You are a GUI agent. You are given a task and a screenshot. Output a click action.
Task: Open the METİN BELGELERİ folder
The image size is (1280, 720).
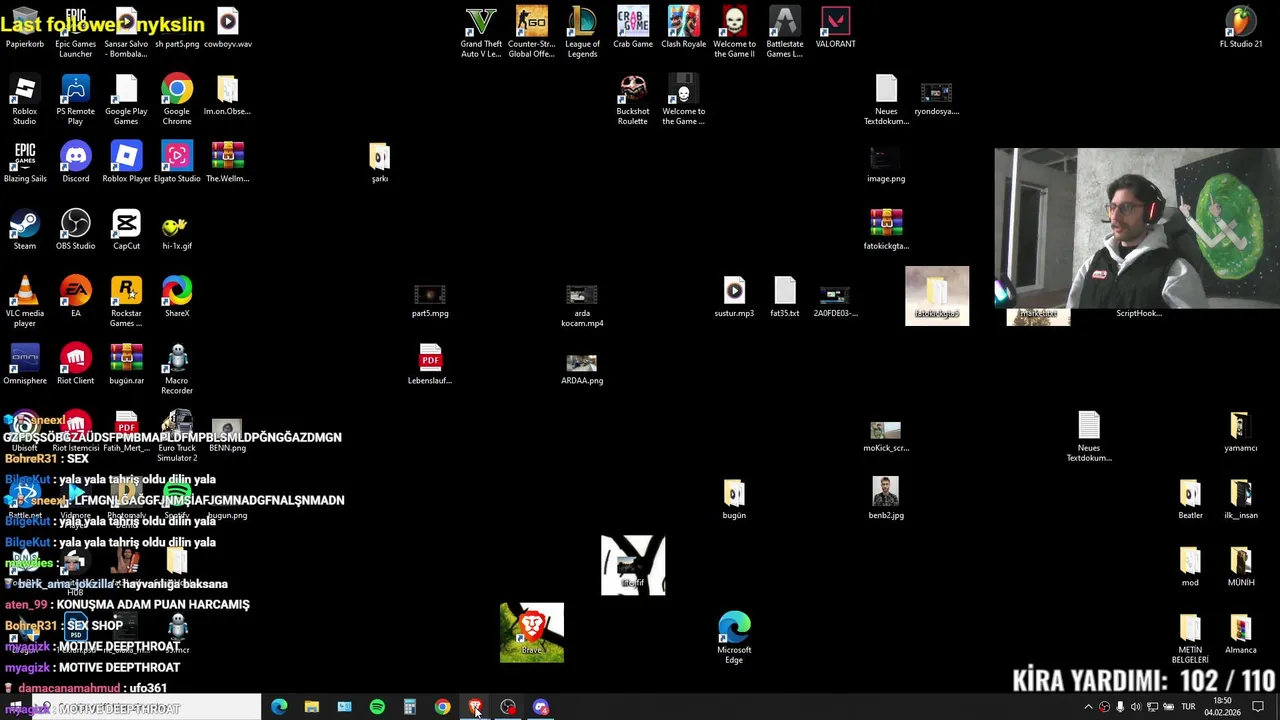[x=1190, y=638]
